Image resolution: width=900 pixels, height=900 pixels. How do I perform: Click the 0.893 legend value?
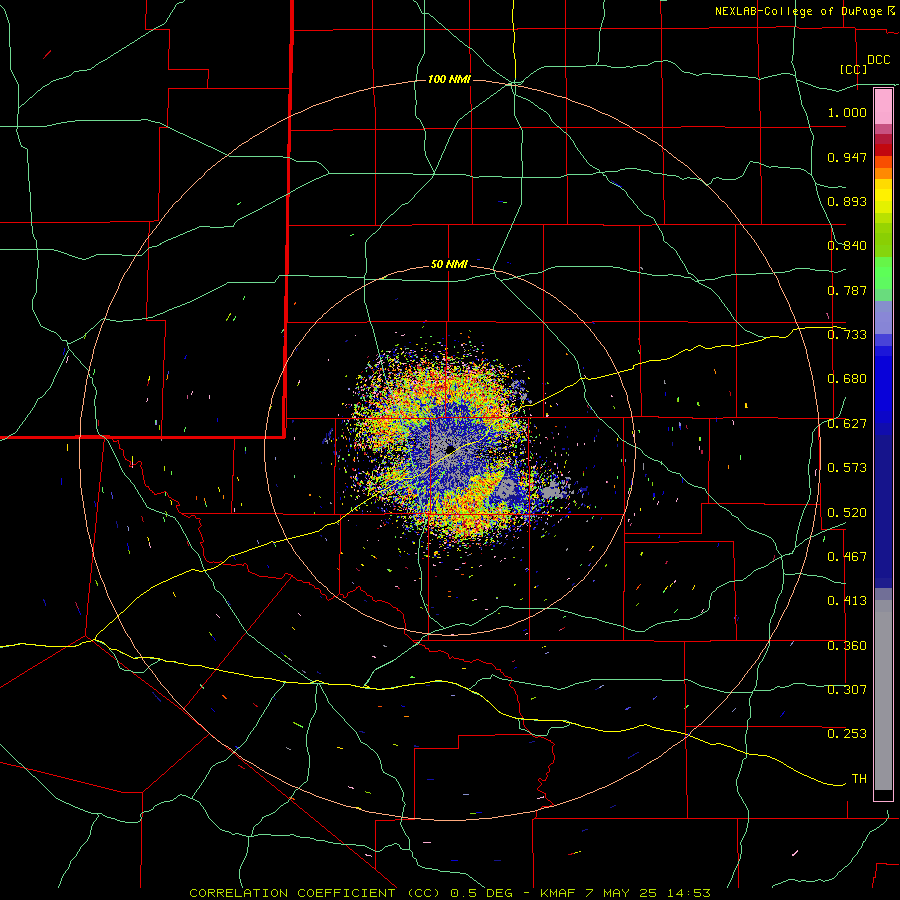click(847, 201)
